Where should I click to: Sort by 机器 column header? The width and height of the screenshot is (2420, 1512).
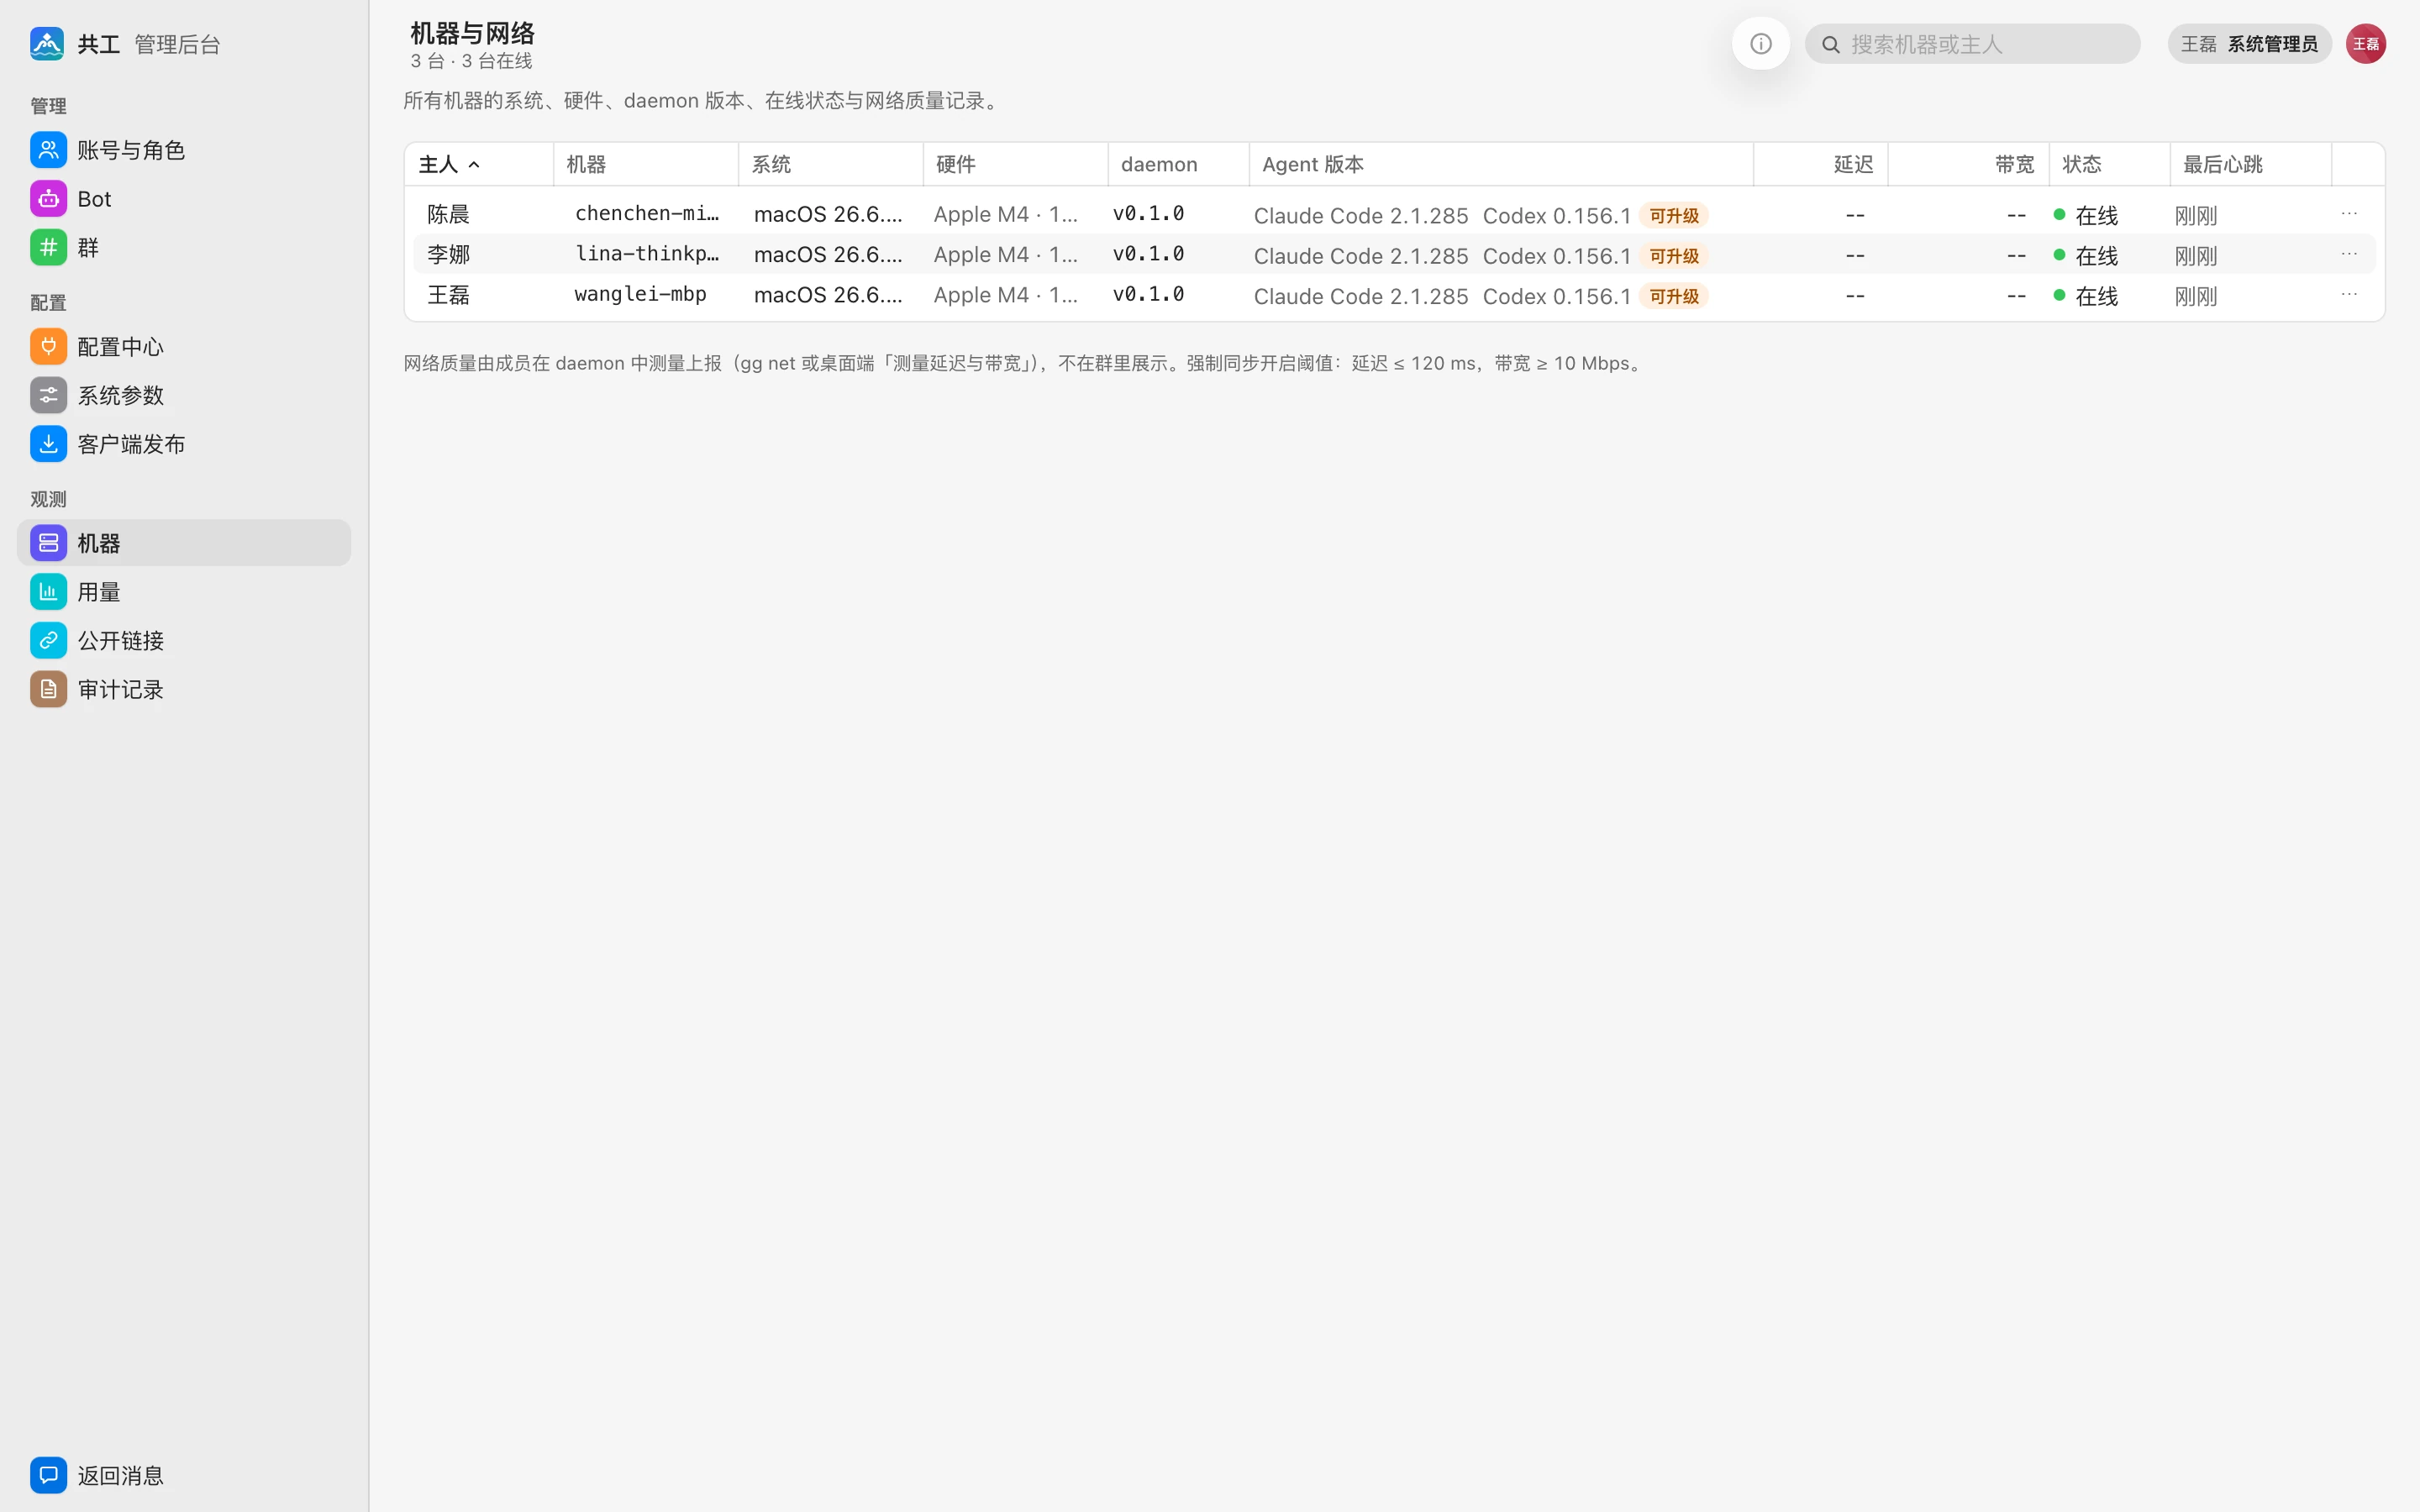tap(646, 164)
